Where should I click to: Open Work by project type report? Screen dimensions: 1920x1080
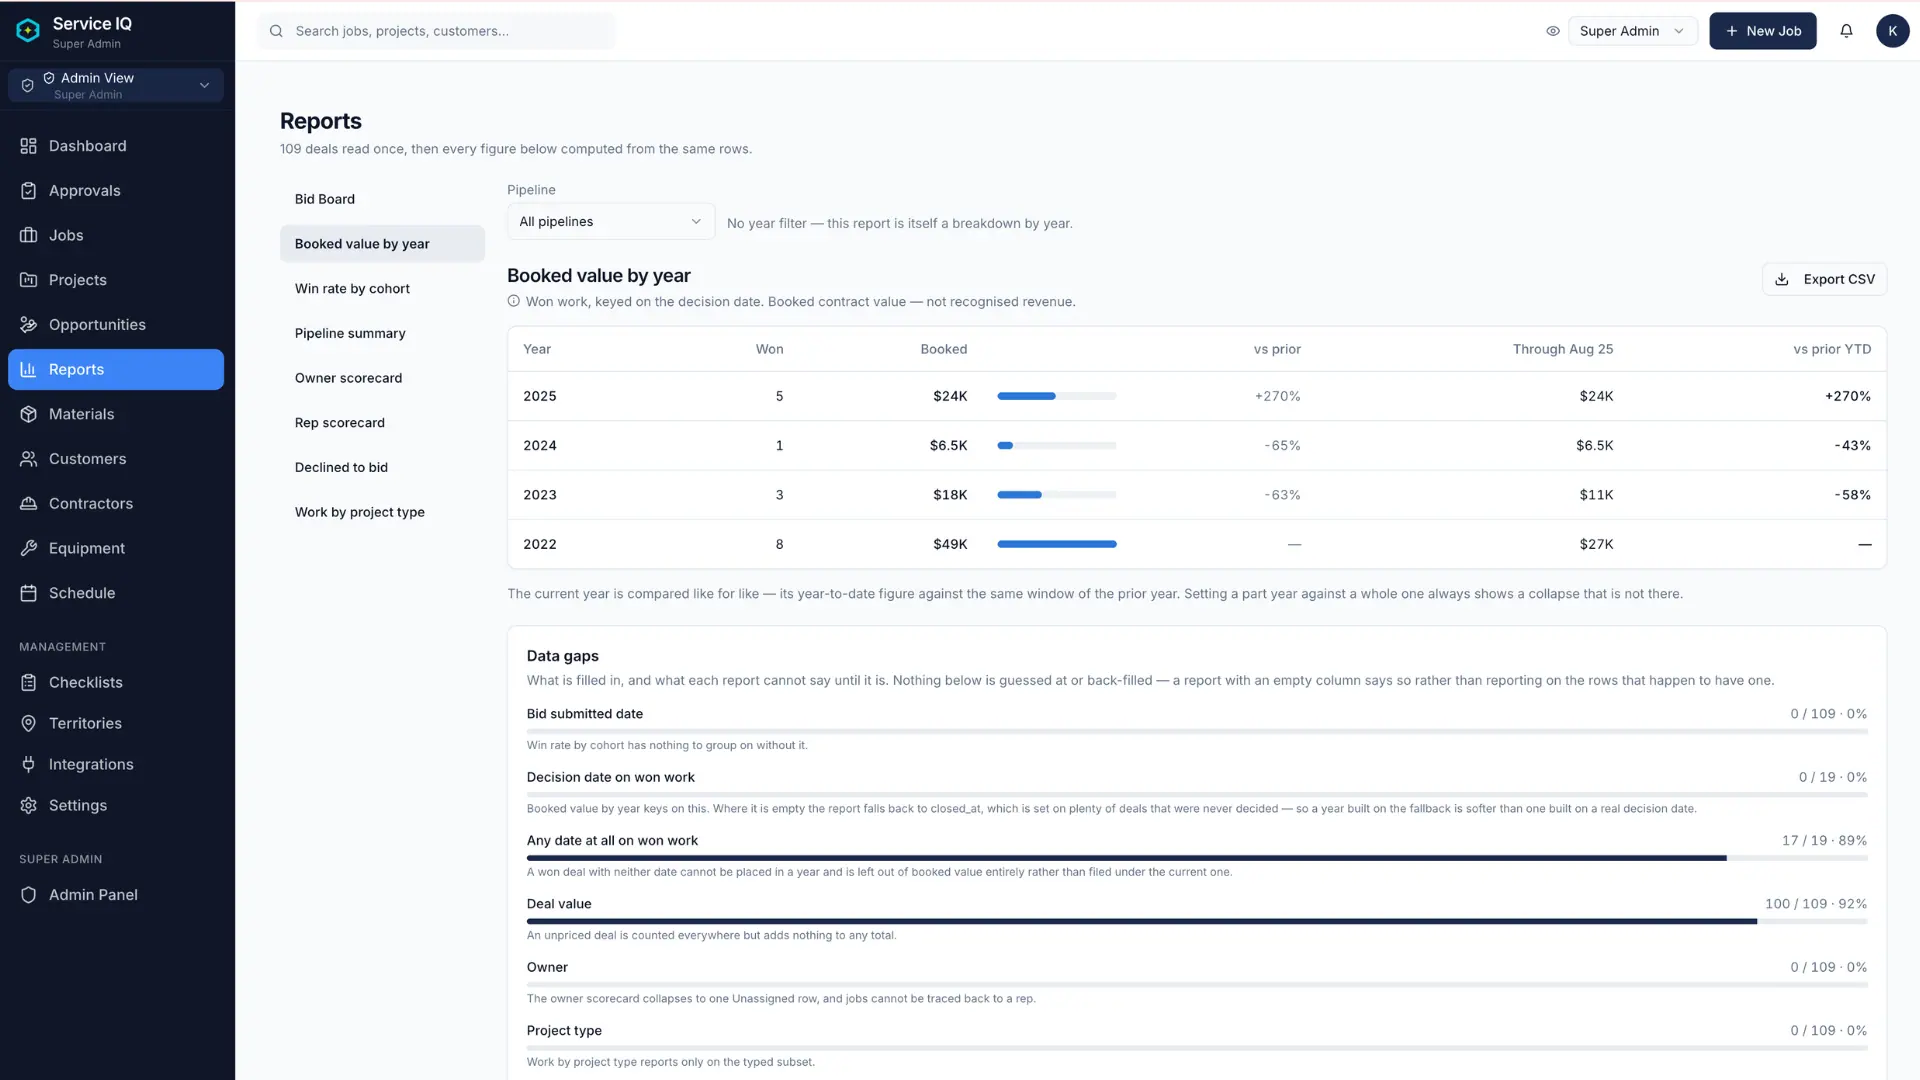[382, 512]
